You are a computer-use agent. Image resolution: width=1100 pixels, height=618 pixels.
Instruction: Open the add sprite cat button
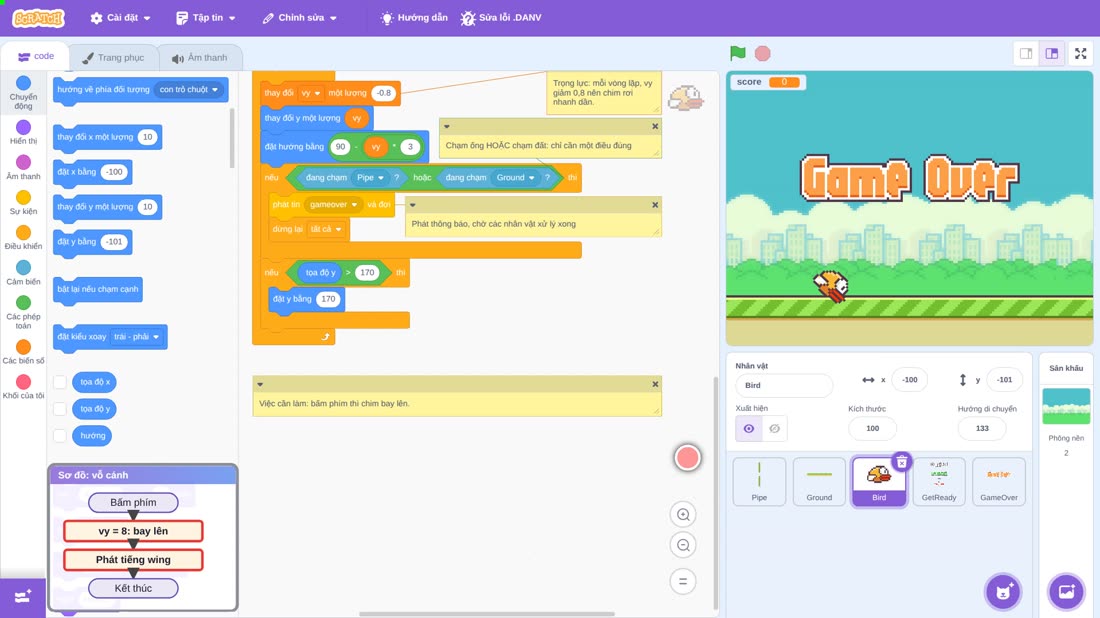(x=1003, y=591)
